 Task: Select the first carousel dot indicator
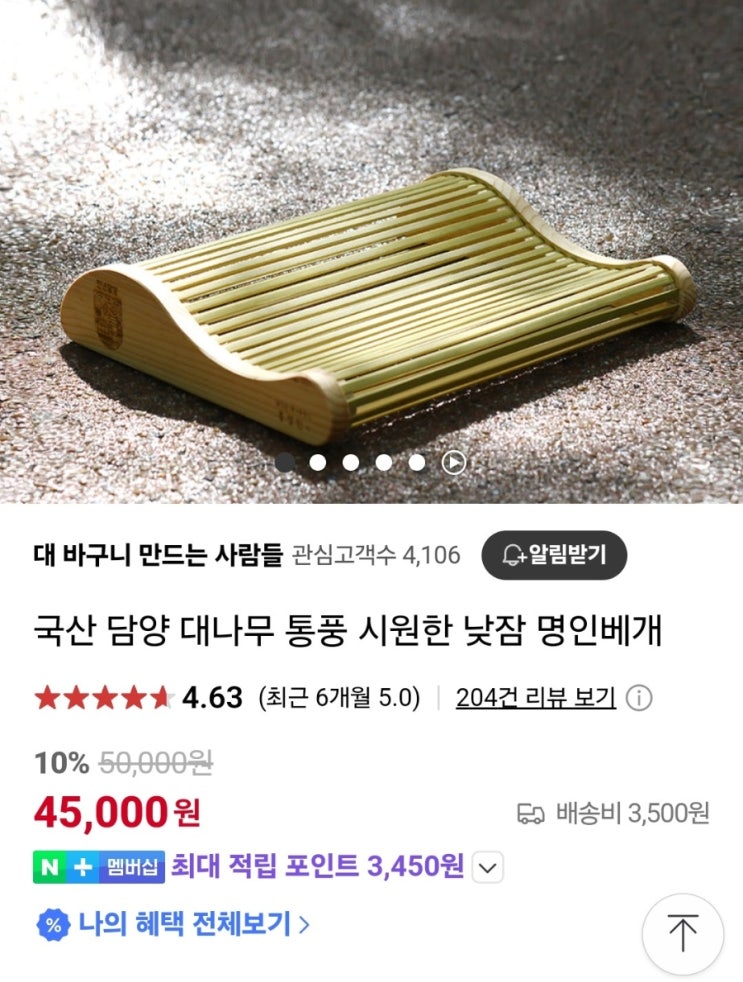285,462
